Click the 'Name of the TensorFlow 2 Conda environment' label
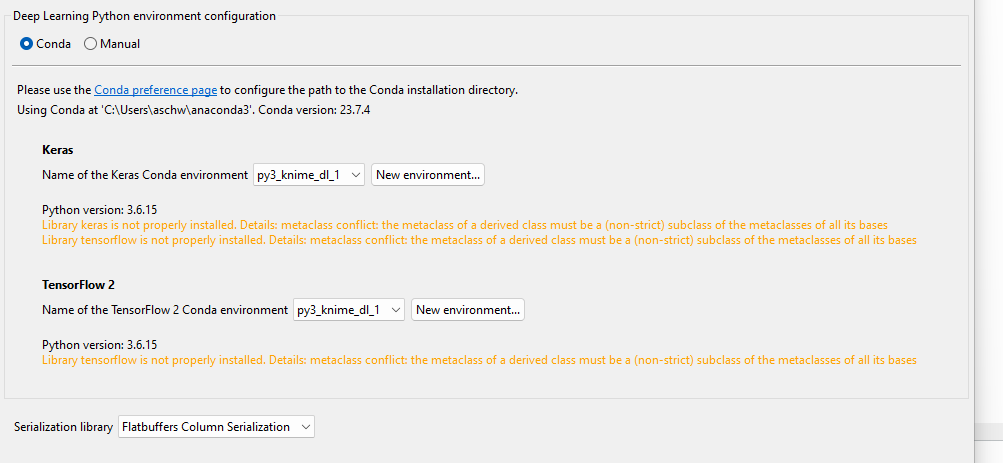 tap(165, 310)
